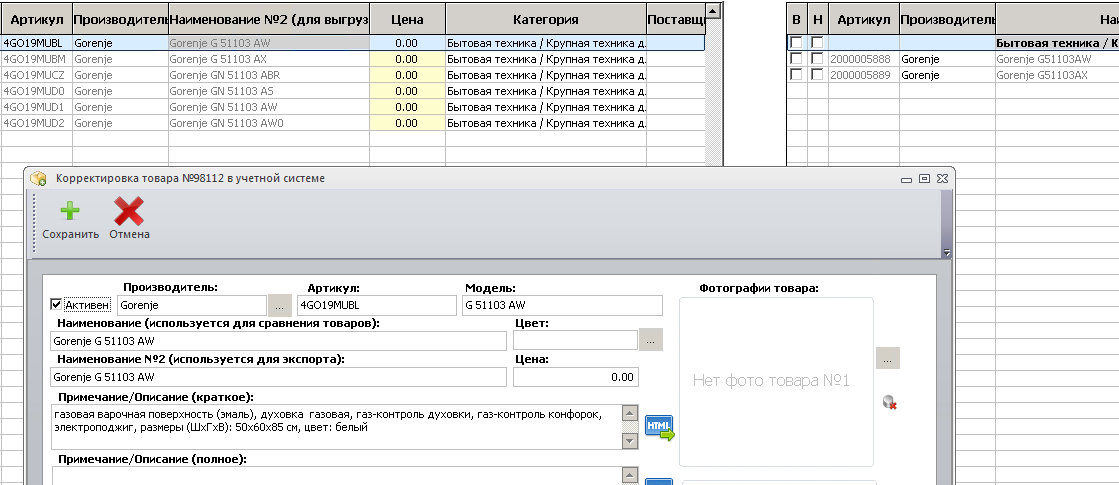Click Gorenje G51103AW name in right table

pos(1044,58)
